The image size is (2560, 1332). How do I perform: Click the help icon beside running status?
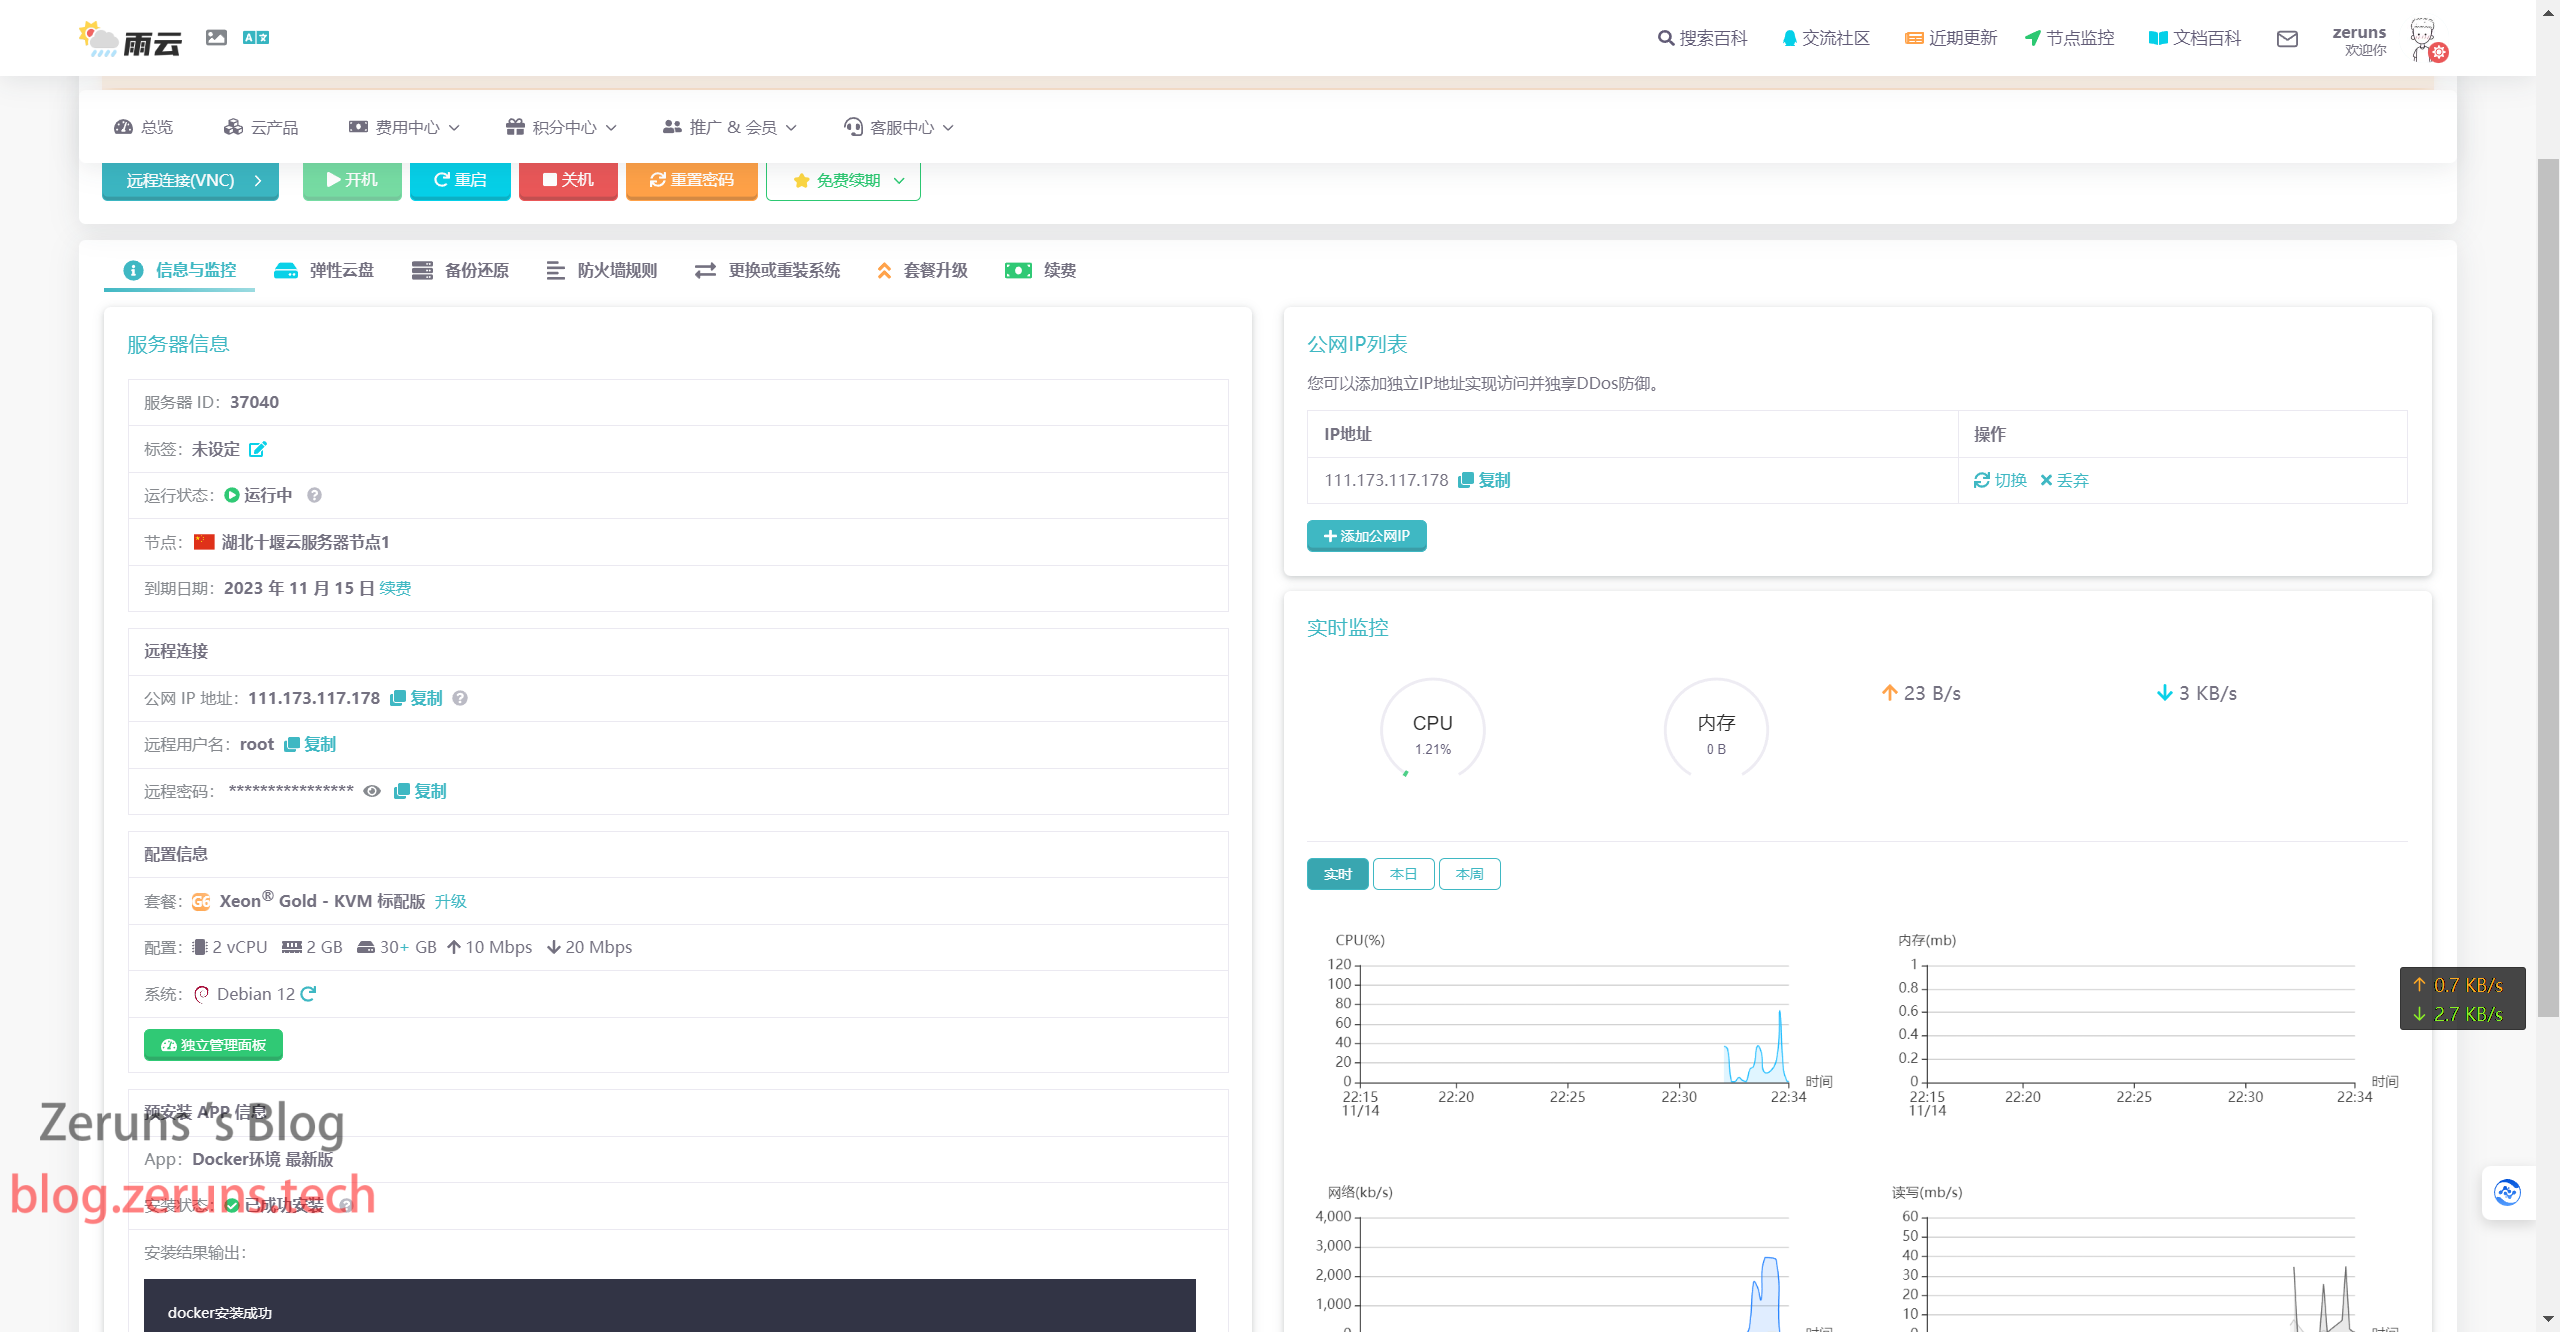pyautogui.click(x=314, y=495)
